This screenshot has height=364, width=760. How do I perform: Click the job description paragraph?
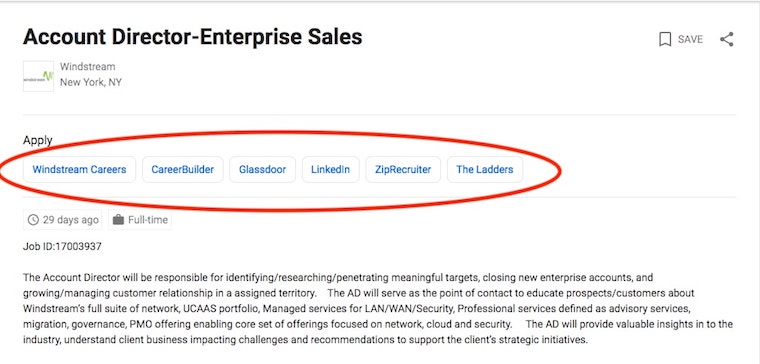tap(378, 309)
